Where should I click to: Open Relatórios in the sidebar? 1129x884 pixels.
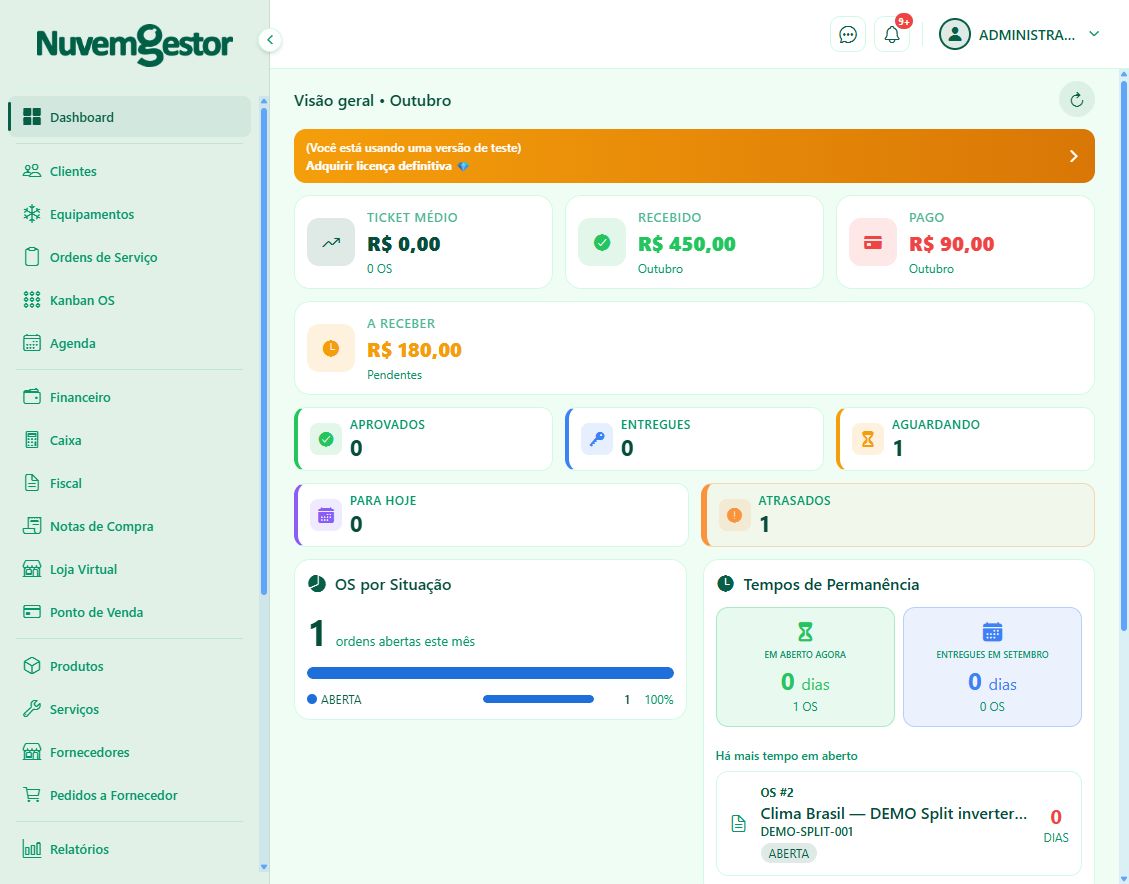[x=130, y=849]
